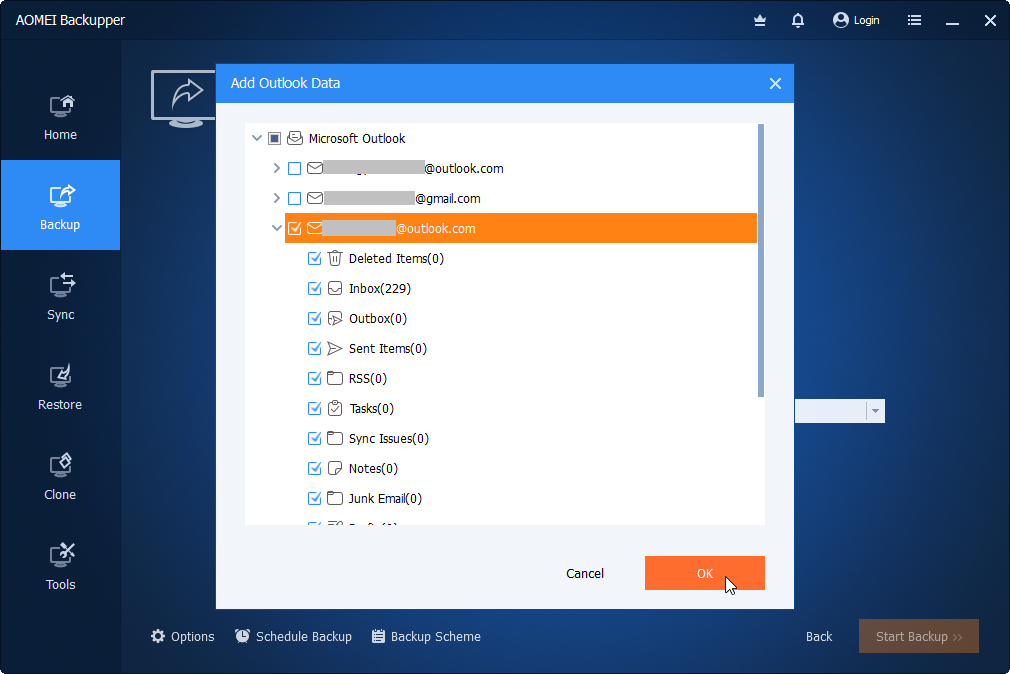
Task: Open Backup Scheme settings
Action: [426, 637]
